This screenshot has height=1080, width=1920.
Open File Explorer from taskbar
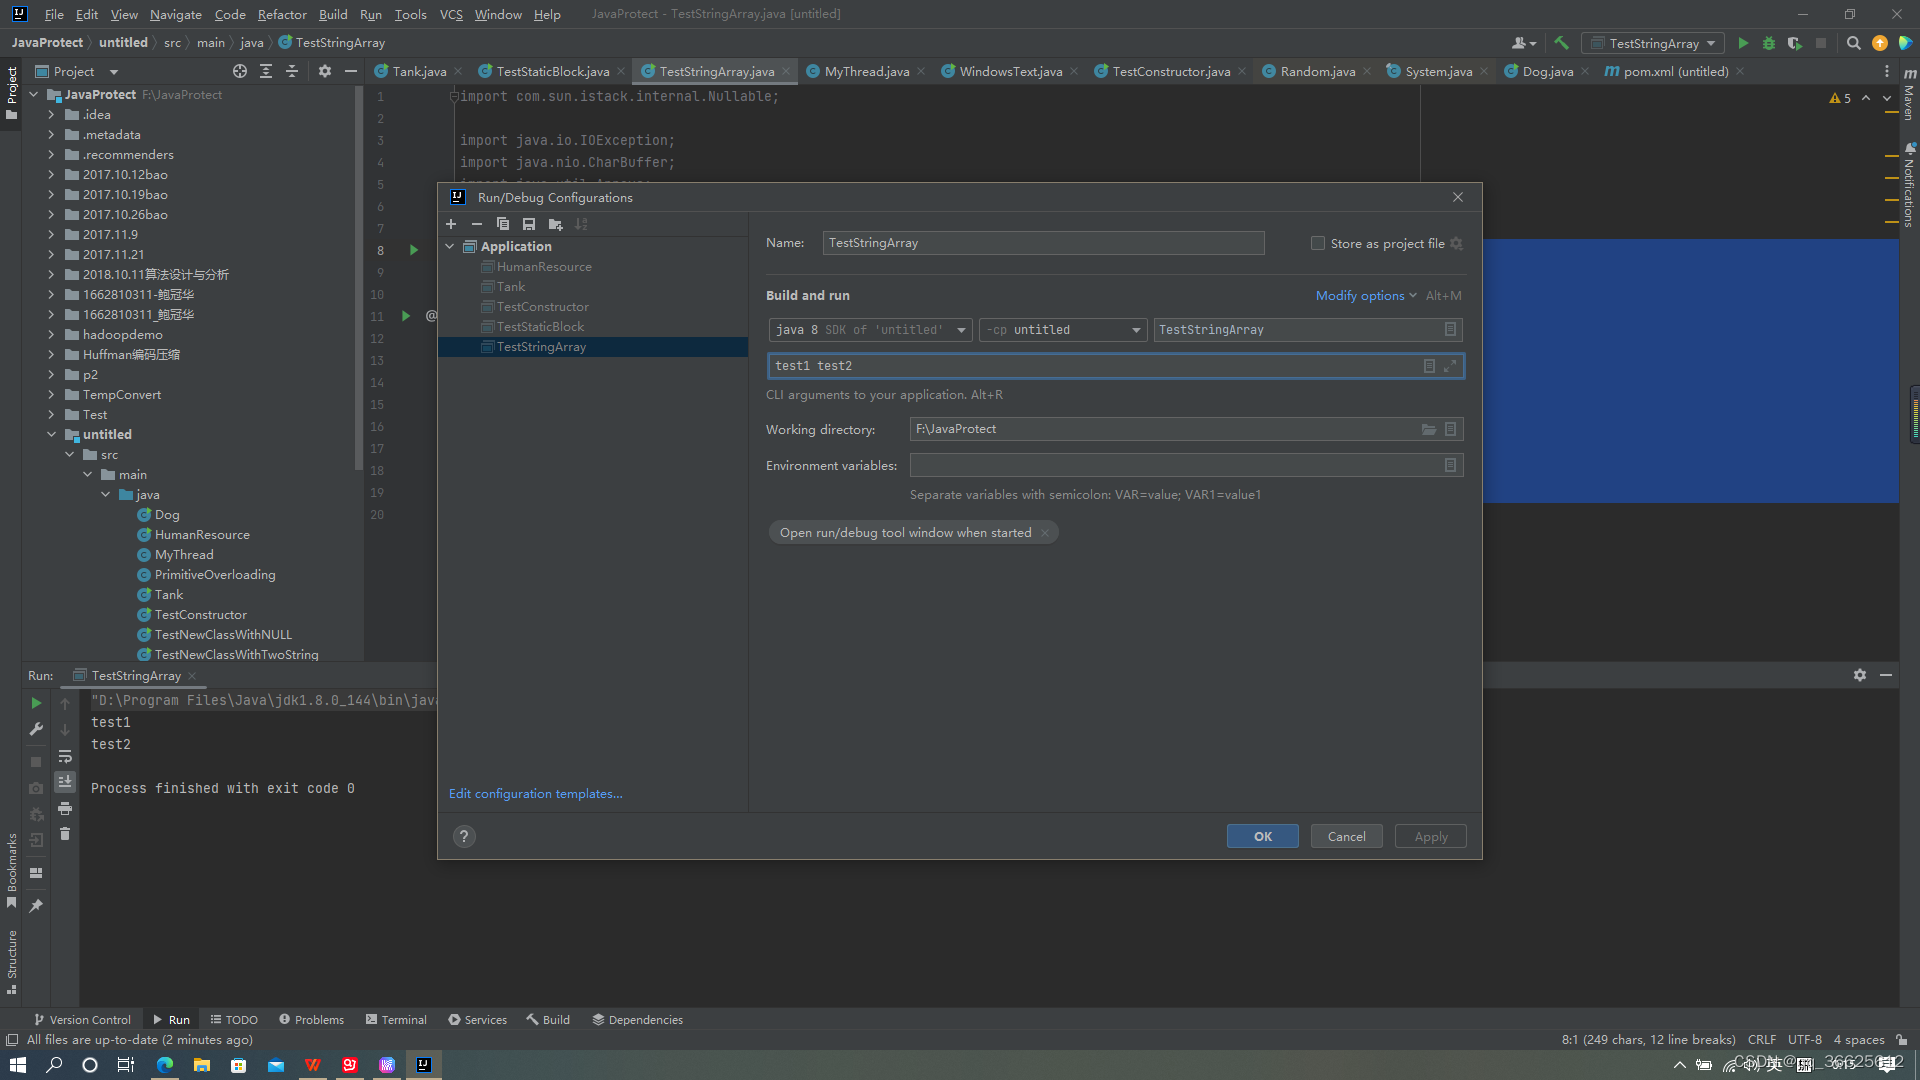click(x=202, y=1065)
